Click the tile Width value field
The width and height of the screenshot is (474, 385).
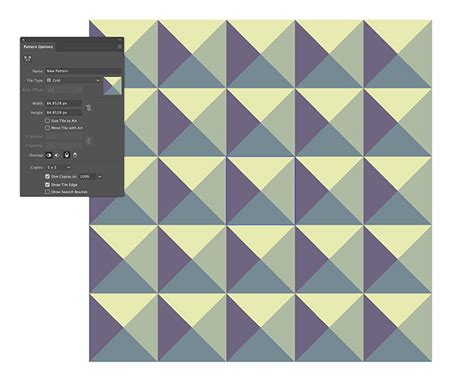pyautogui.click(x=63, y=103)
